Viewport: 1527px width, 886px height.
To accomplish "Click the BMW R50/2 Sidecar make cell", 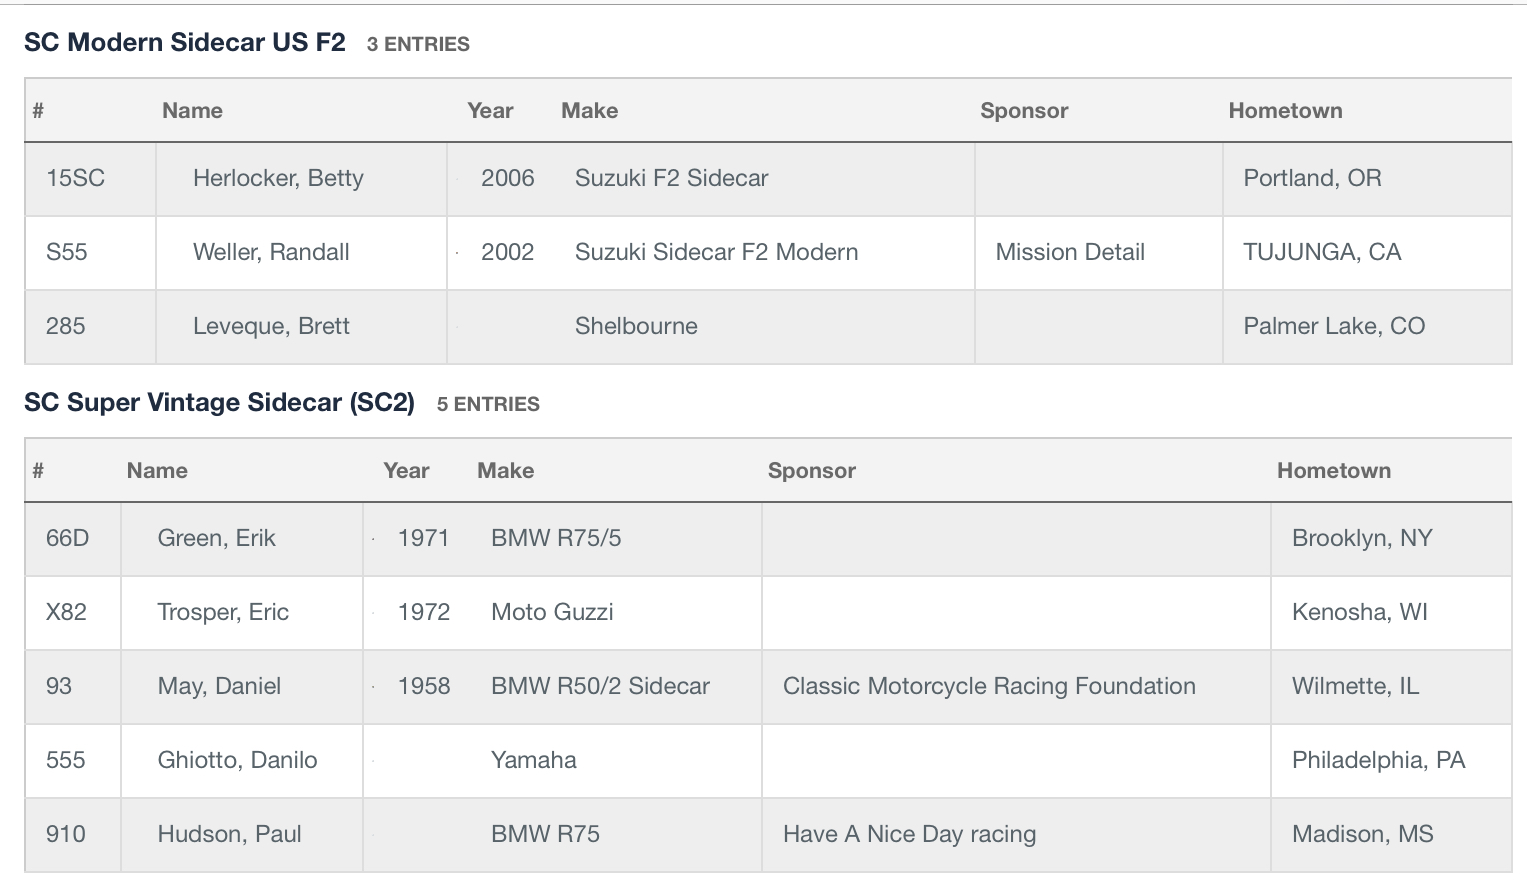I will coord(600,686).
